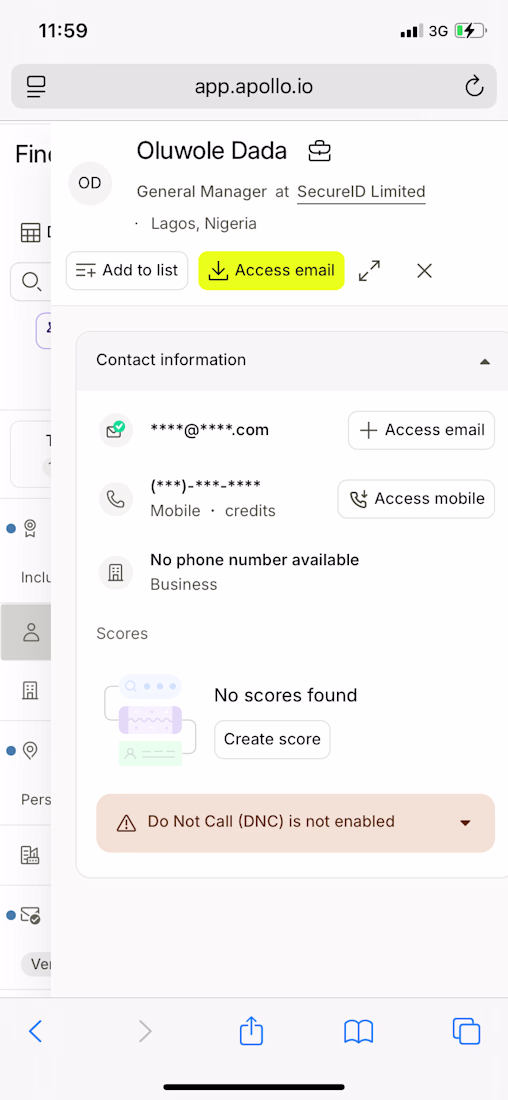508x1100 pixels.
Task: Open Safari page settings menu icon
Action: point(36,87)
